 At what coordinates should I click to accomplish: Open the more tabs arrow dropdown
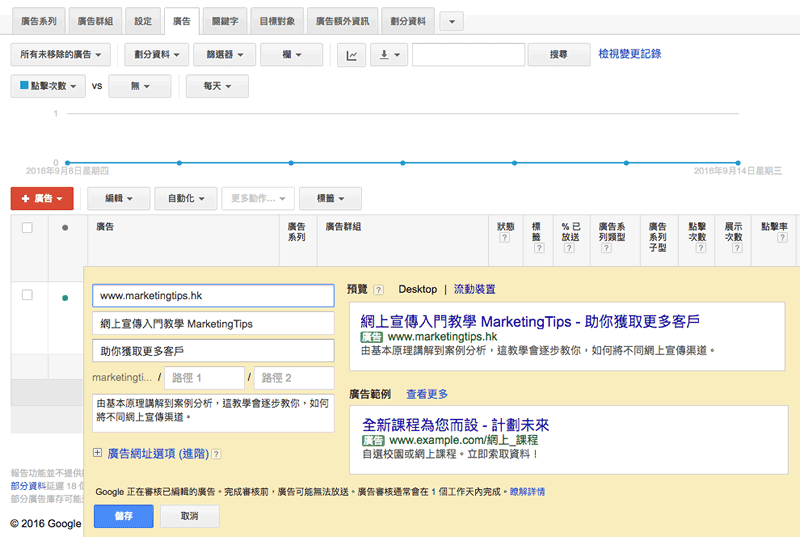[x=452, y=22]
